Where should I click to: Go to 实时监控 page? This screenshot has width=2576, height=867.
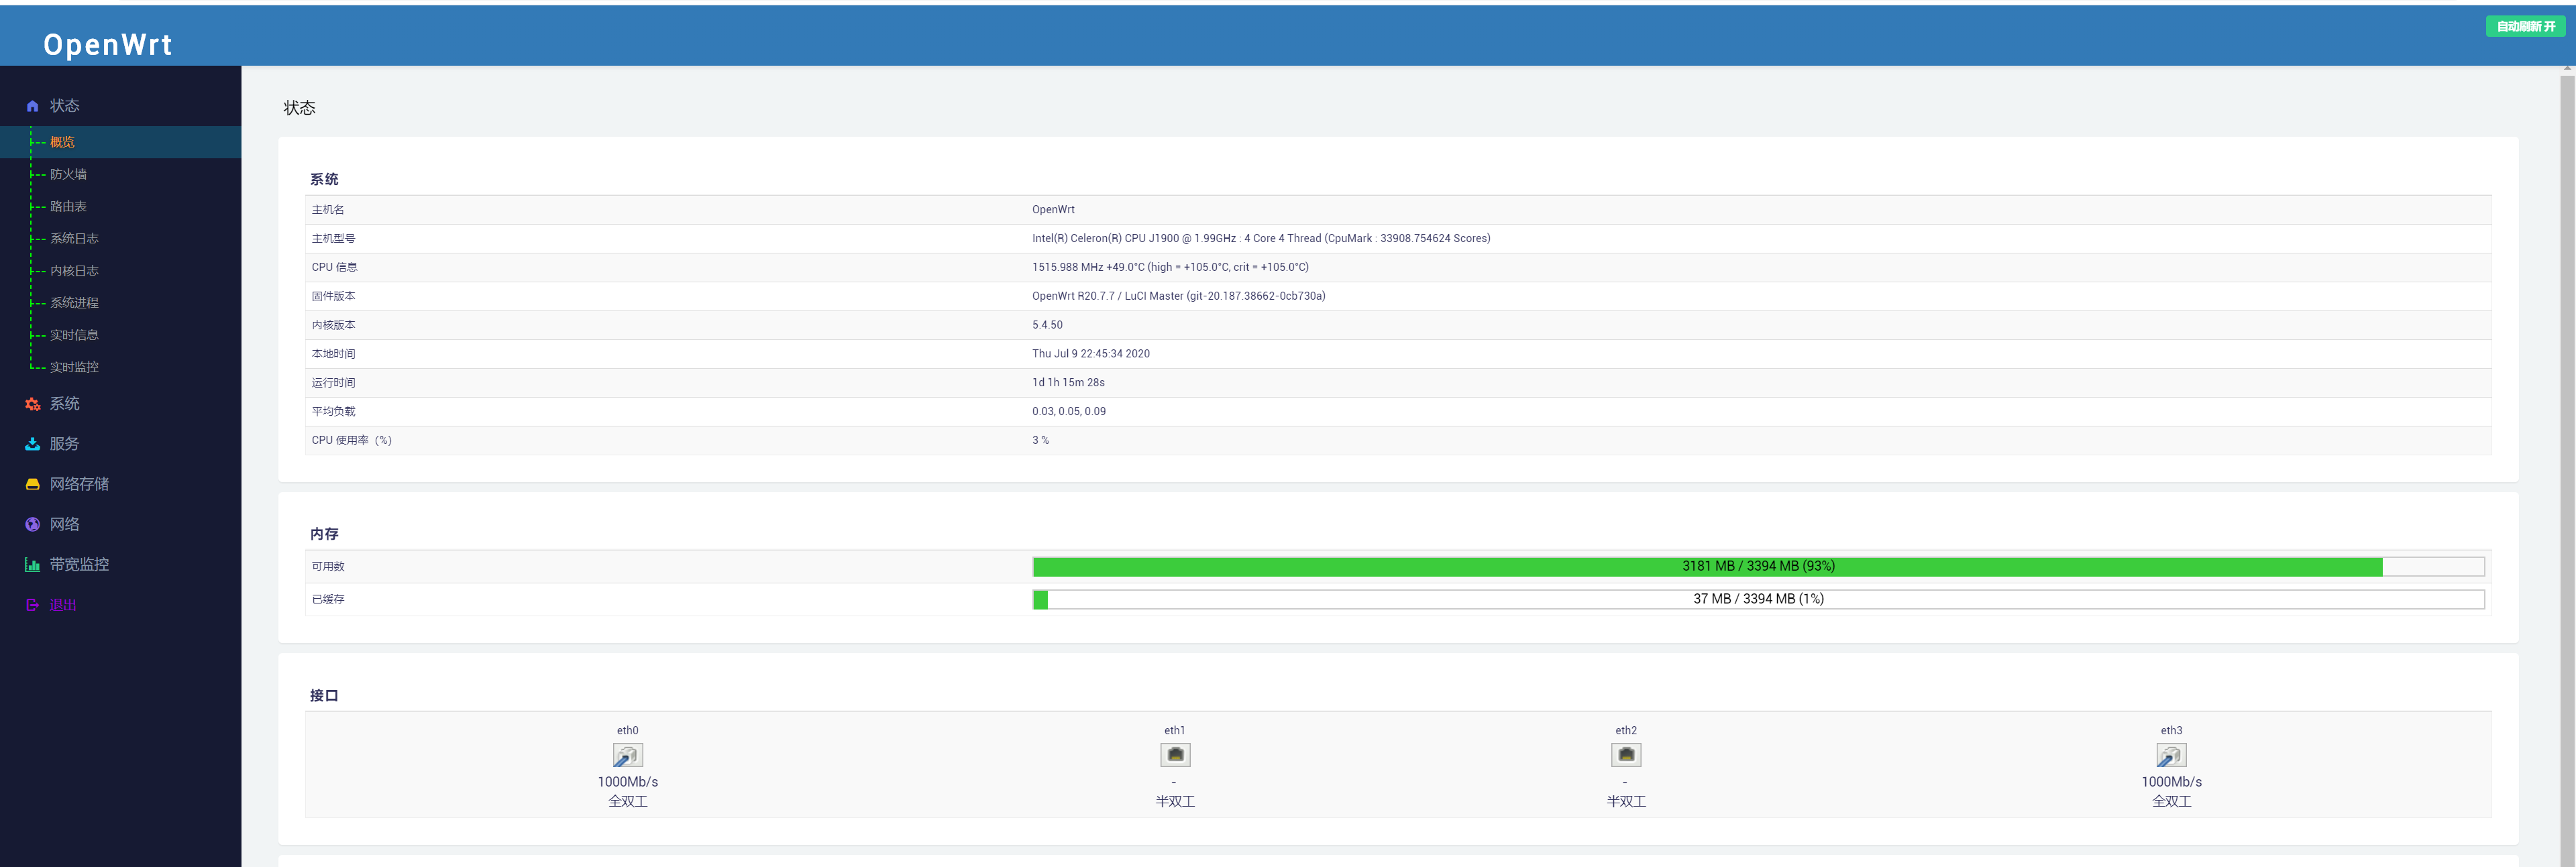(x=74, y=367)
